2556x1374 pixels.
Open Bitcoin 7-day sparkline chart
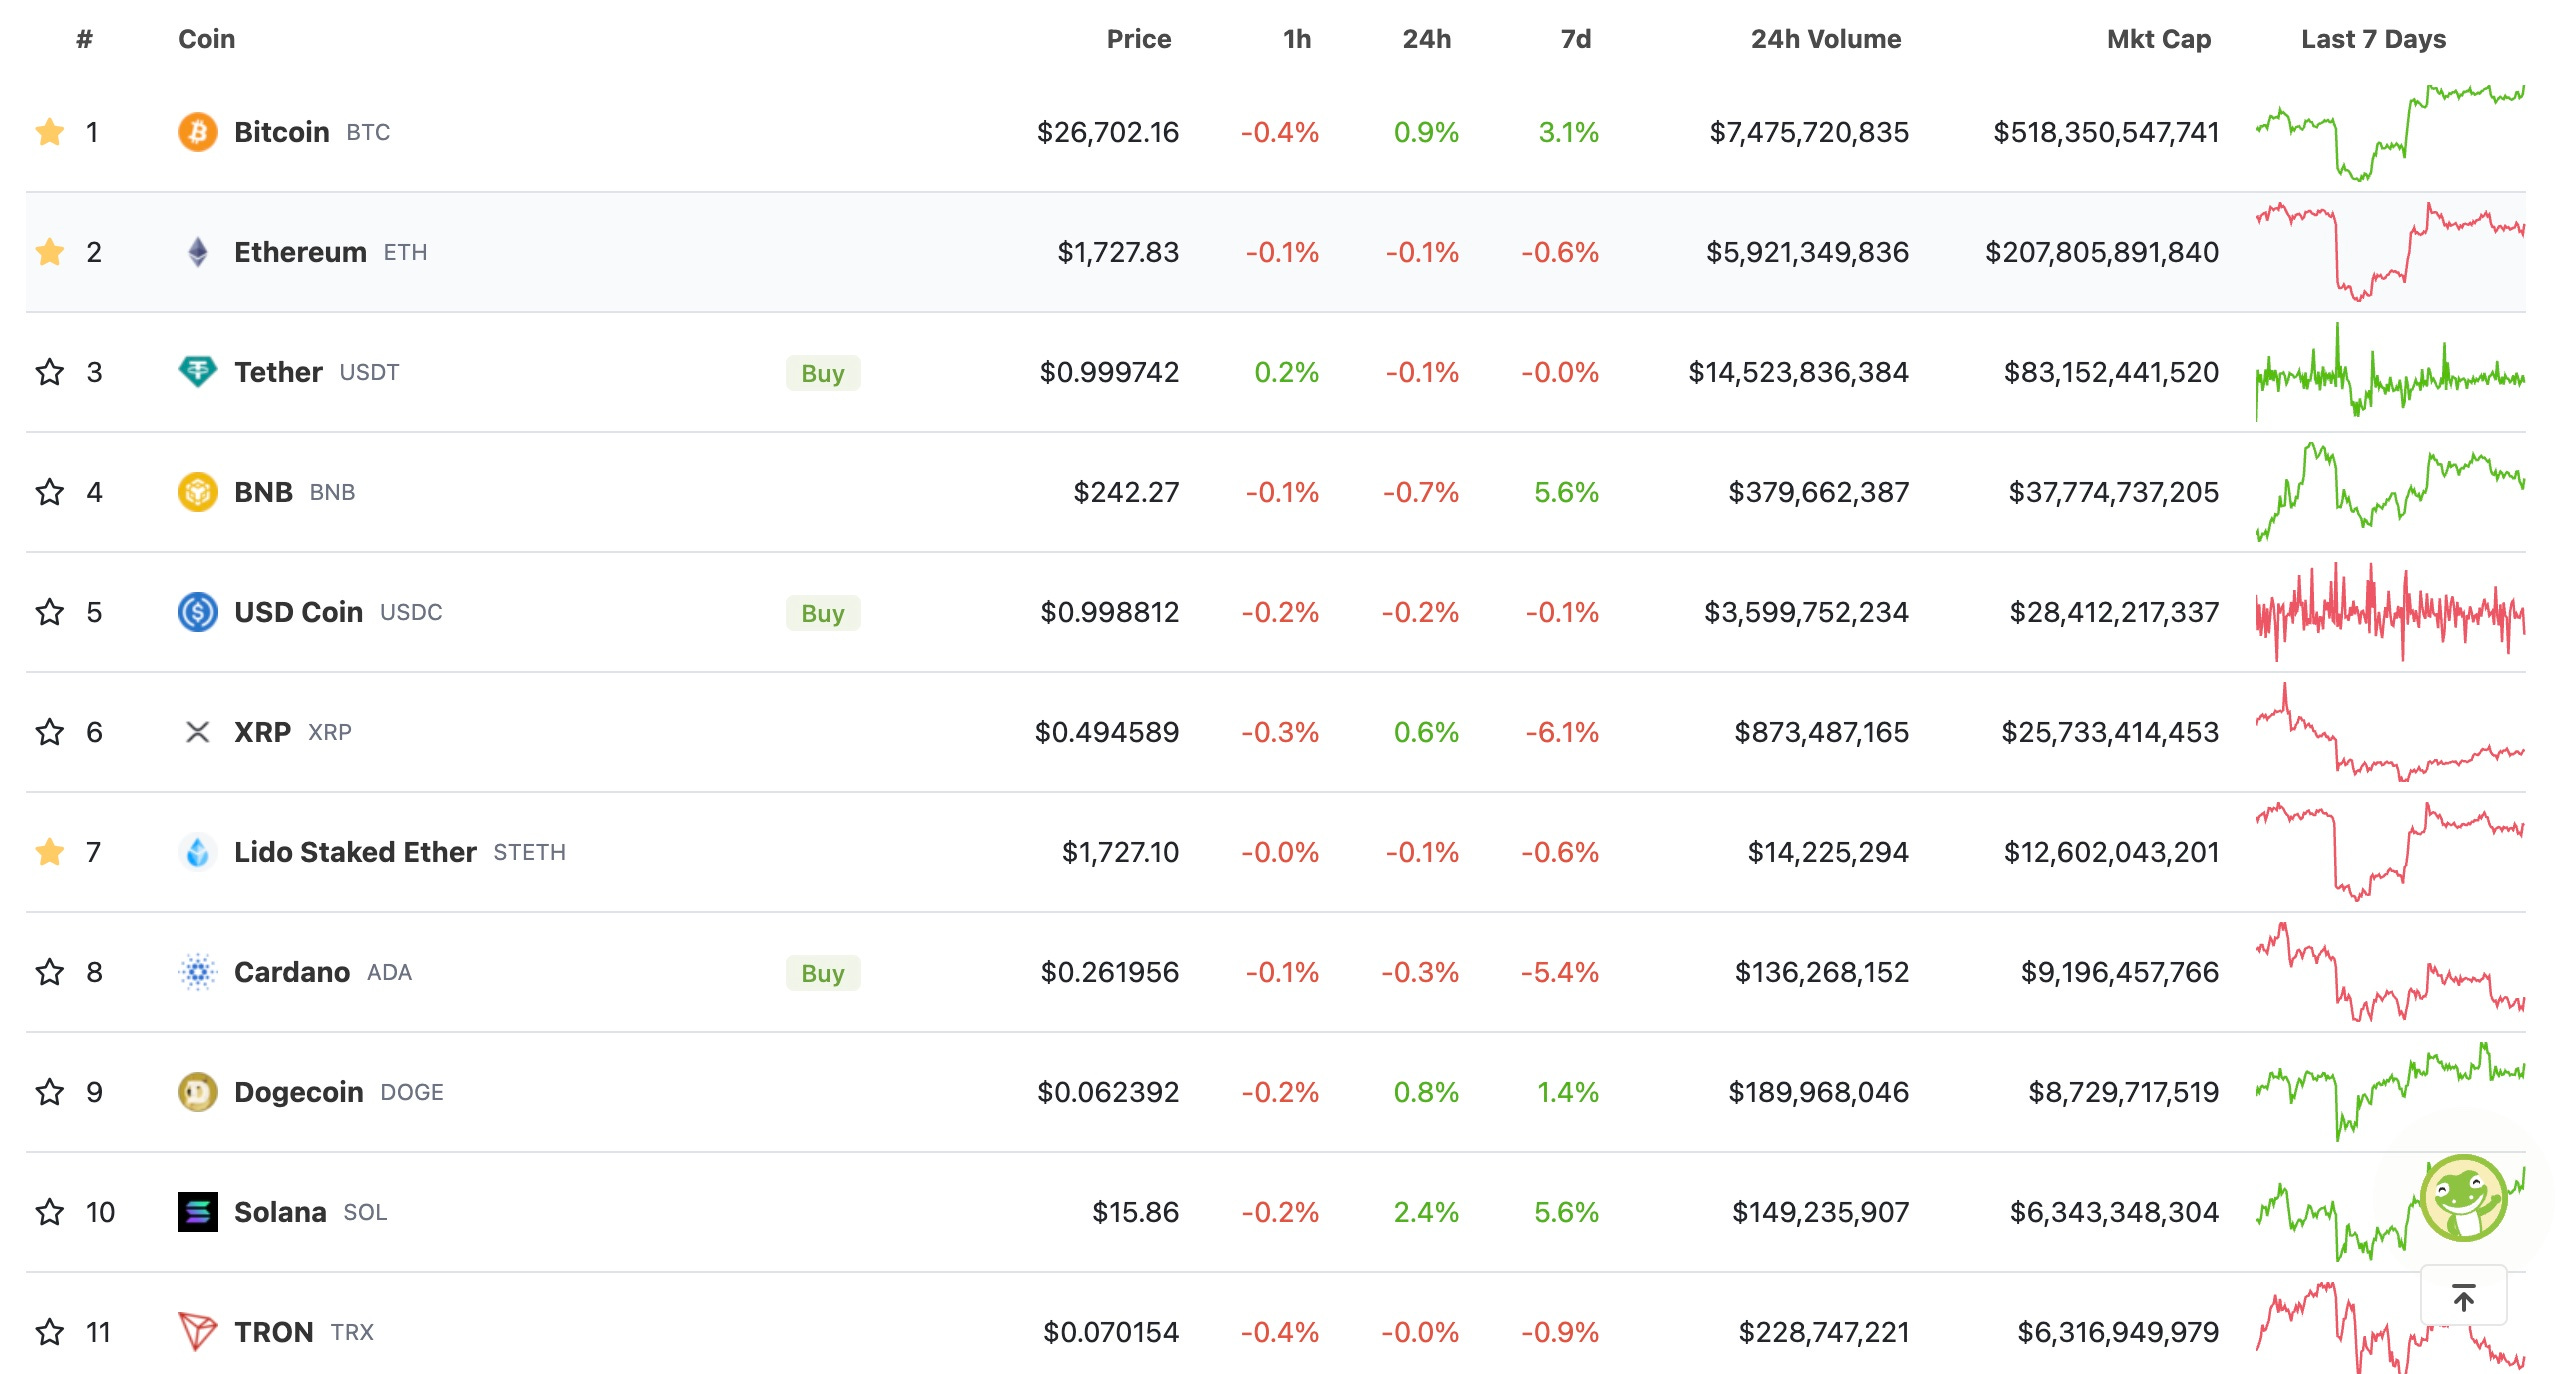pos(2390,132)
